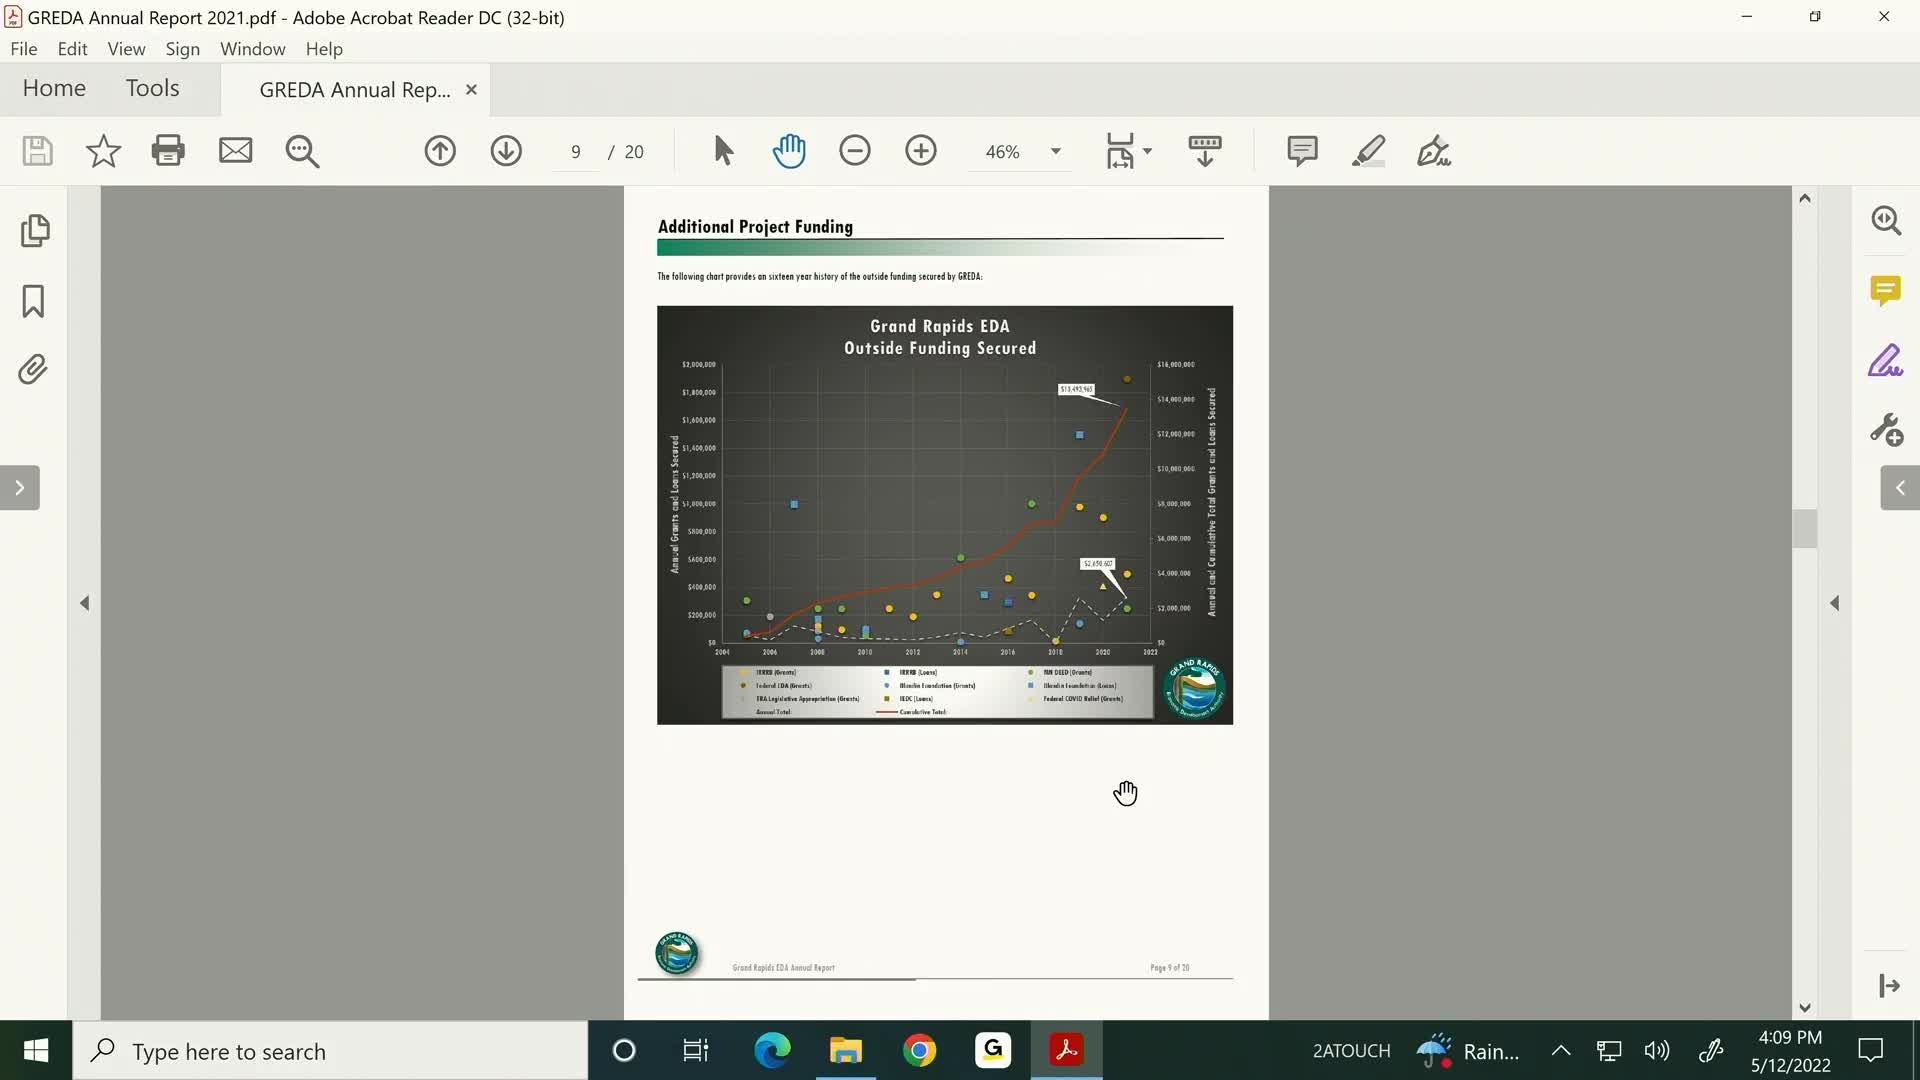Image resolution: width=1920 pixels, height=1080 pixels.
Task: Select the Highlight text pen tool
Action: coord(1368,151)
